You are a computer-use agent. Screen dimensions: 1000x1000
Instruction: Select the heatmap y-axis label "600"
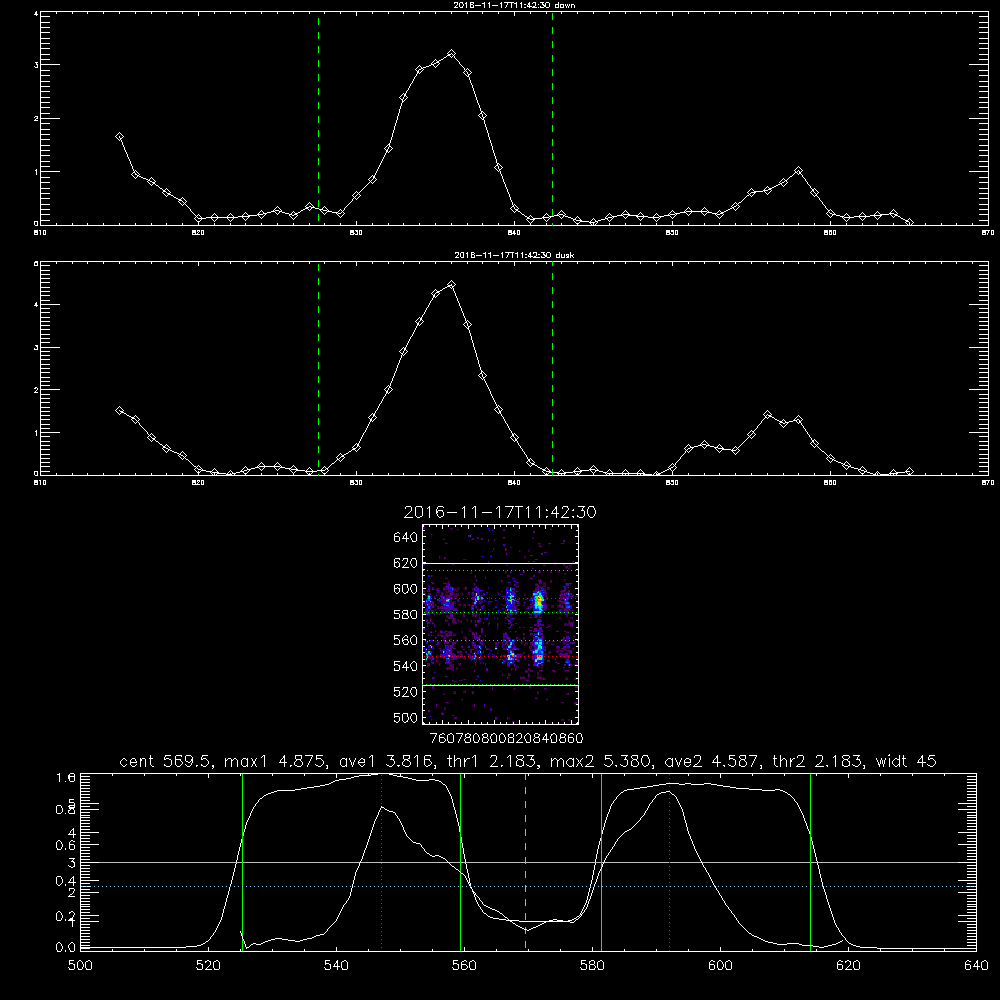pyautogui.click(x=406, y=589)
